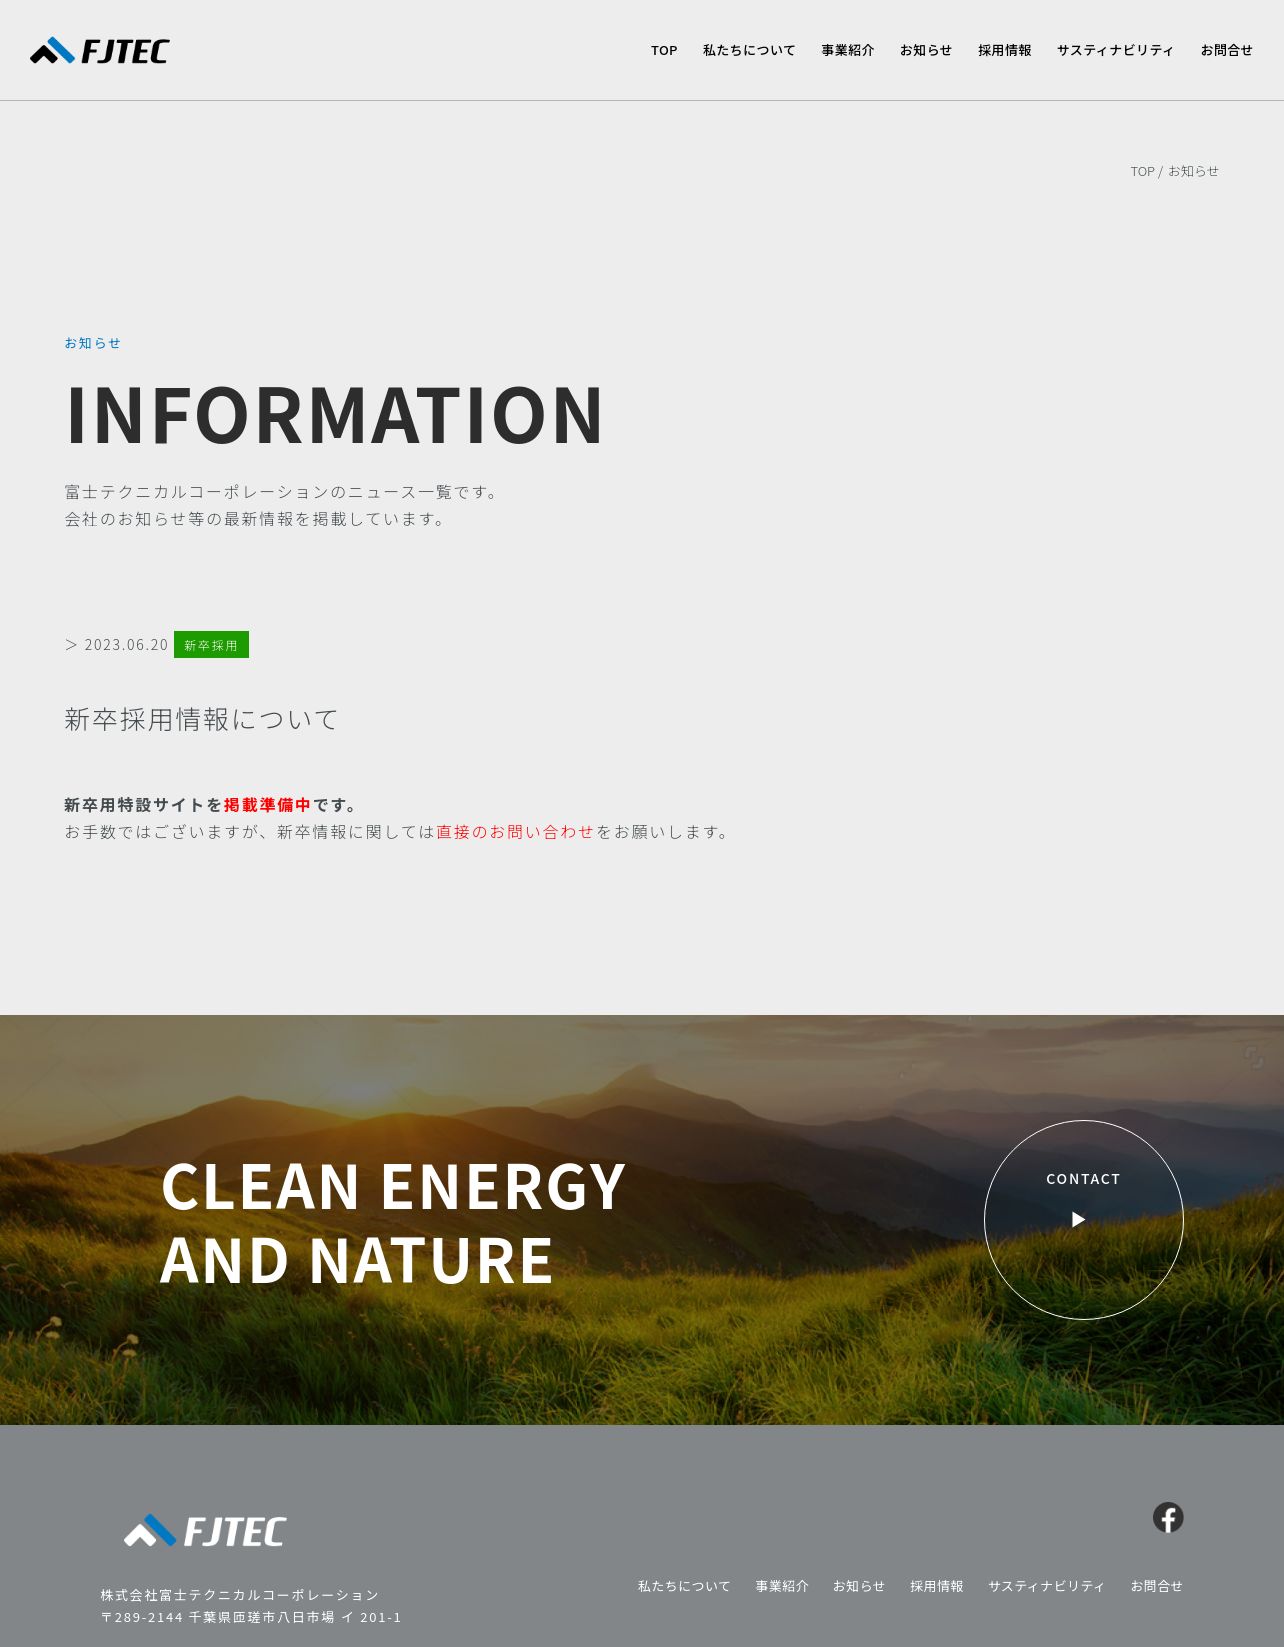Screen dimensions: 1284x1647
Task: Click the 2023.06.20 date entry
Action: pyautogui.click(x=126, y=645)
